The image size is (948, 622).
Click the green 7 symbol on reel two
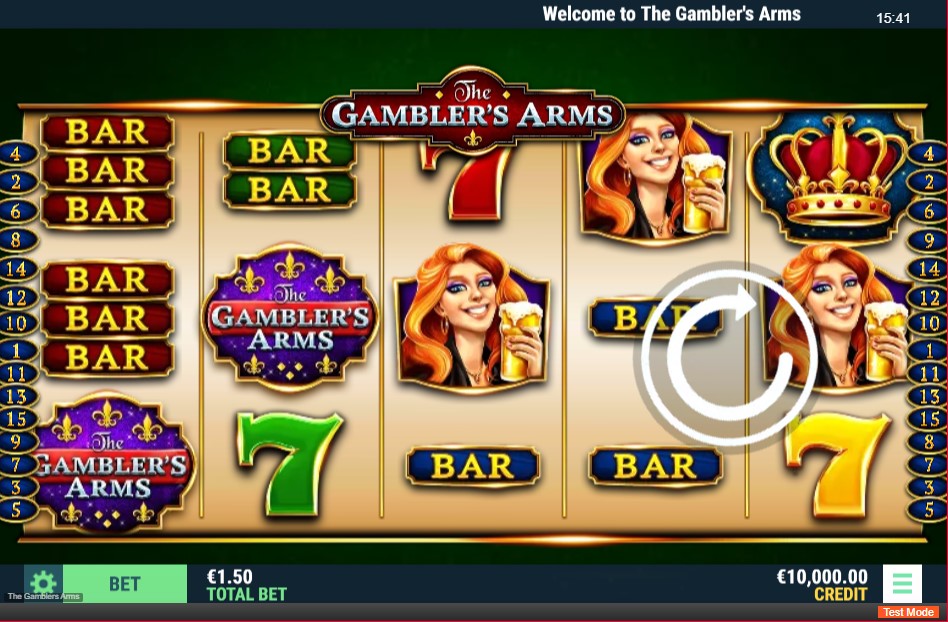point(290,462)
